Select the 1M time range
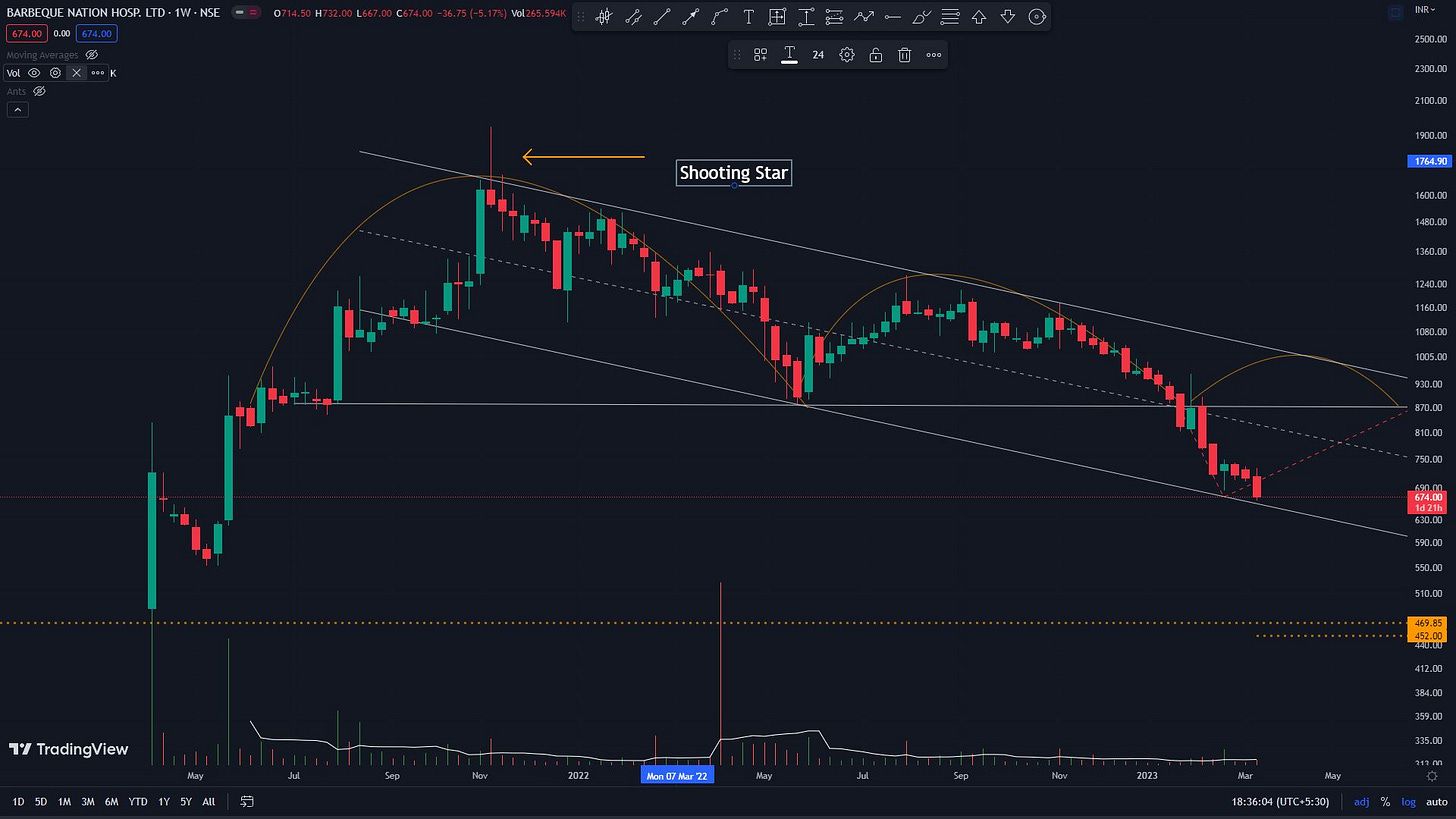Image resolution: width=1456 pixels, height=819 pixels. pyautogui.click(x=64, y=801)
